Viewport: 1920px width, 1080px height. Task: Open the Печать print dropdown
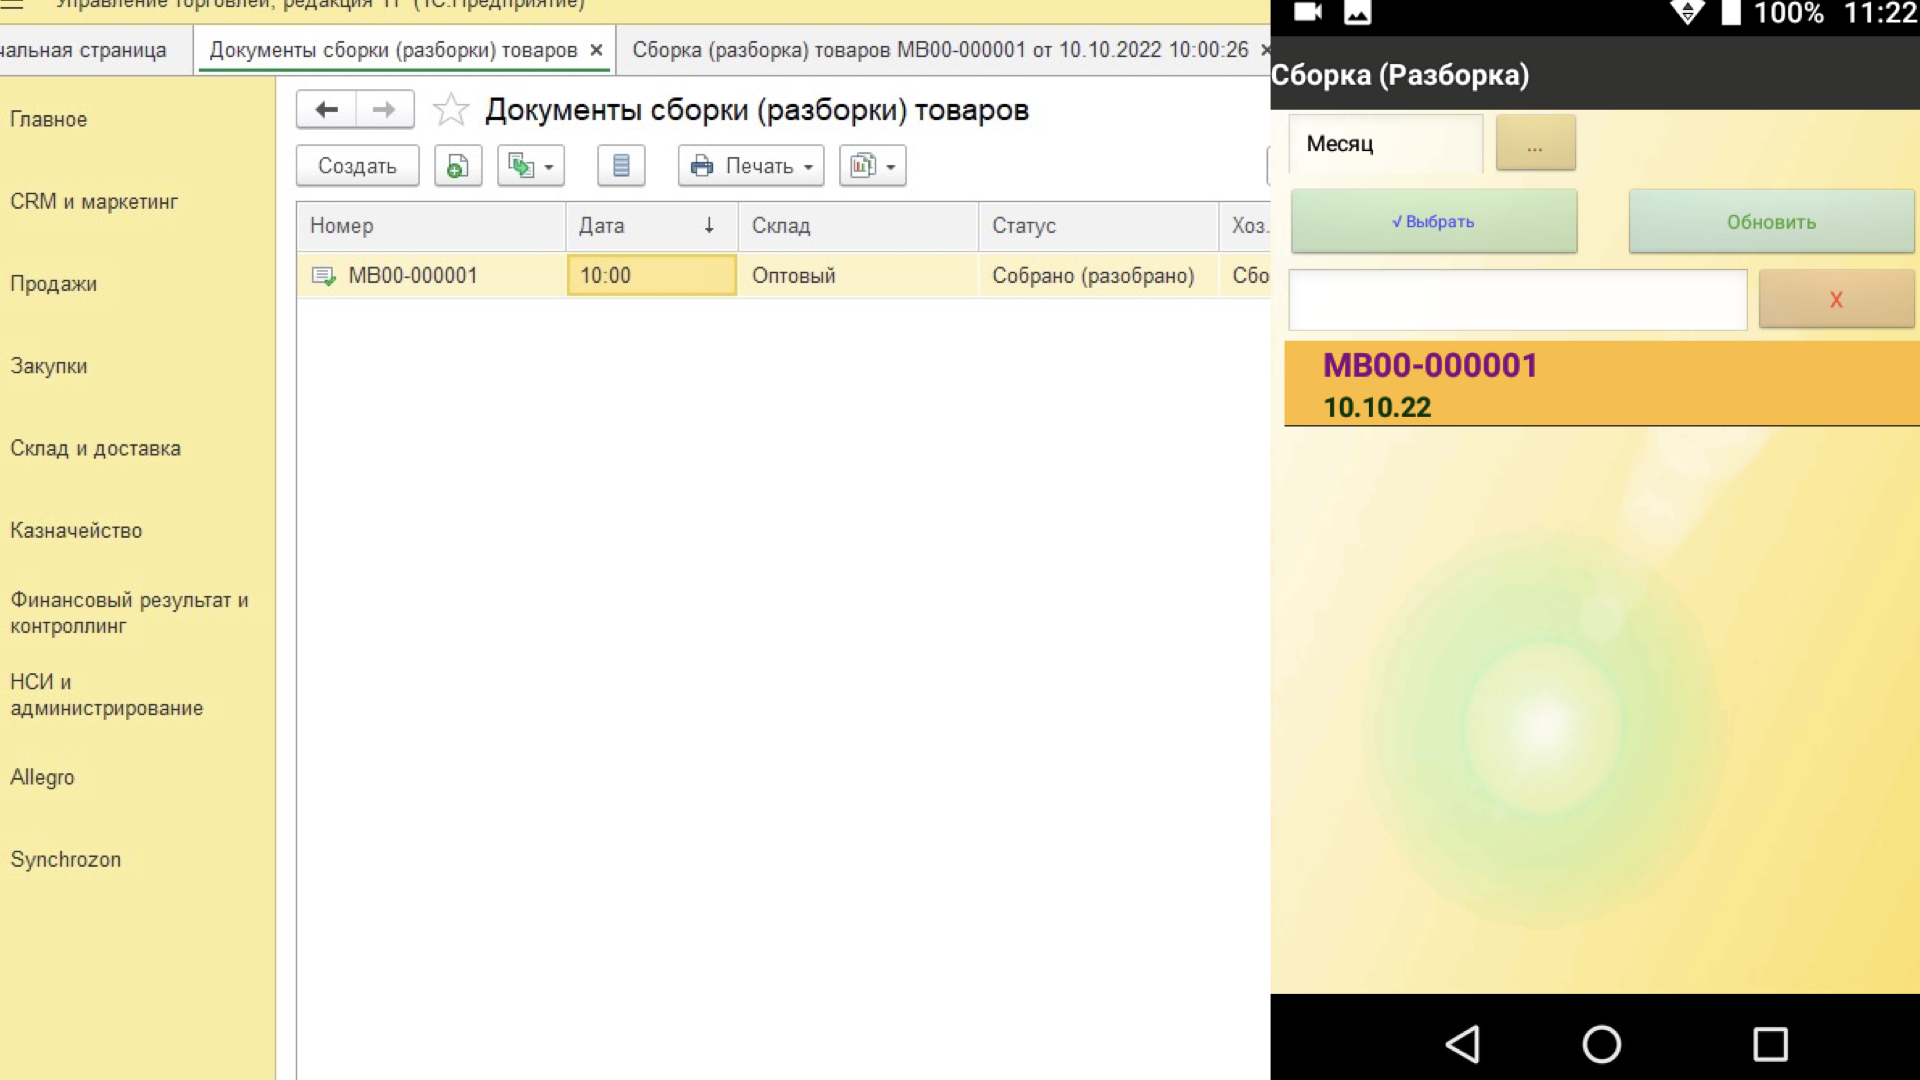pyautogui.click(x=751, y=166)
